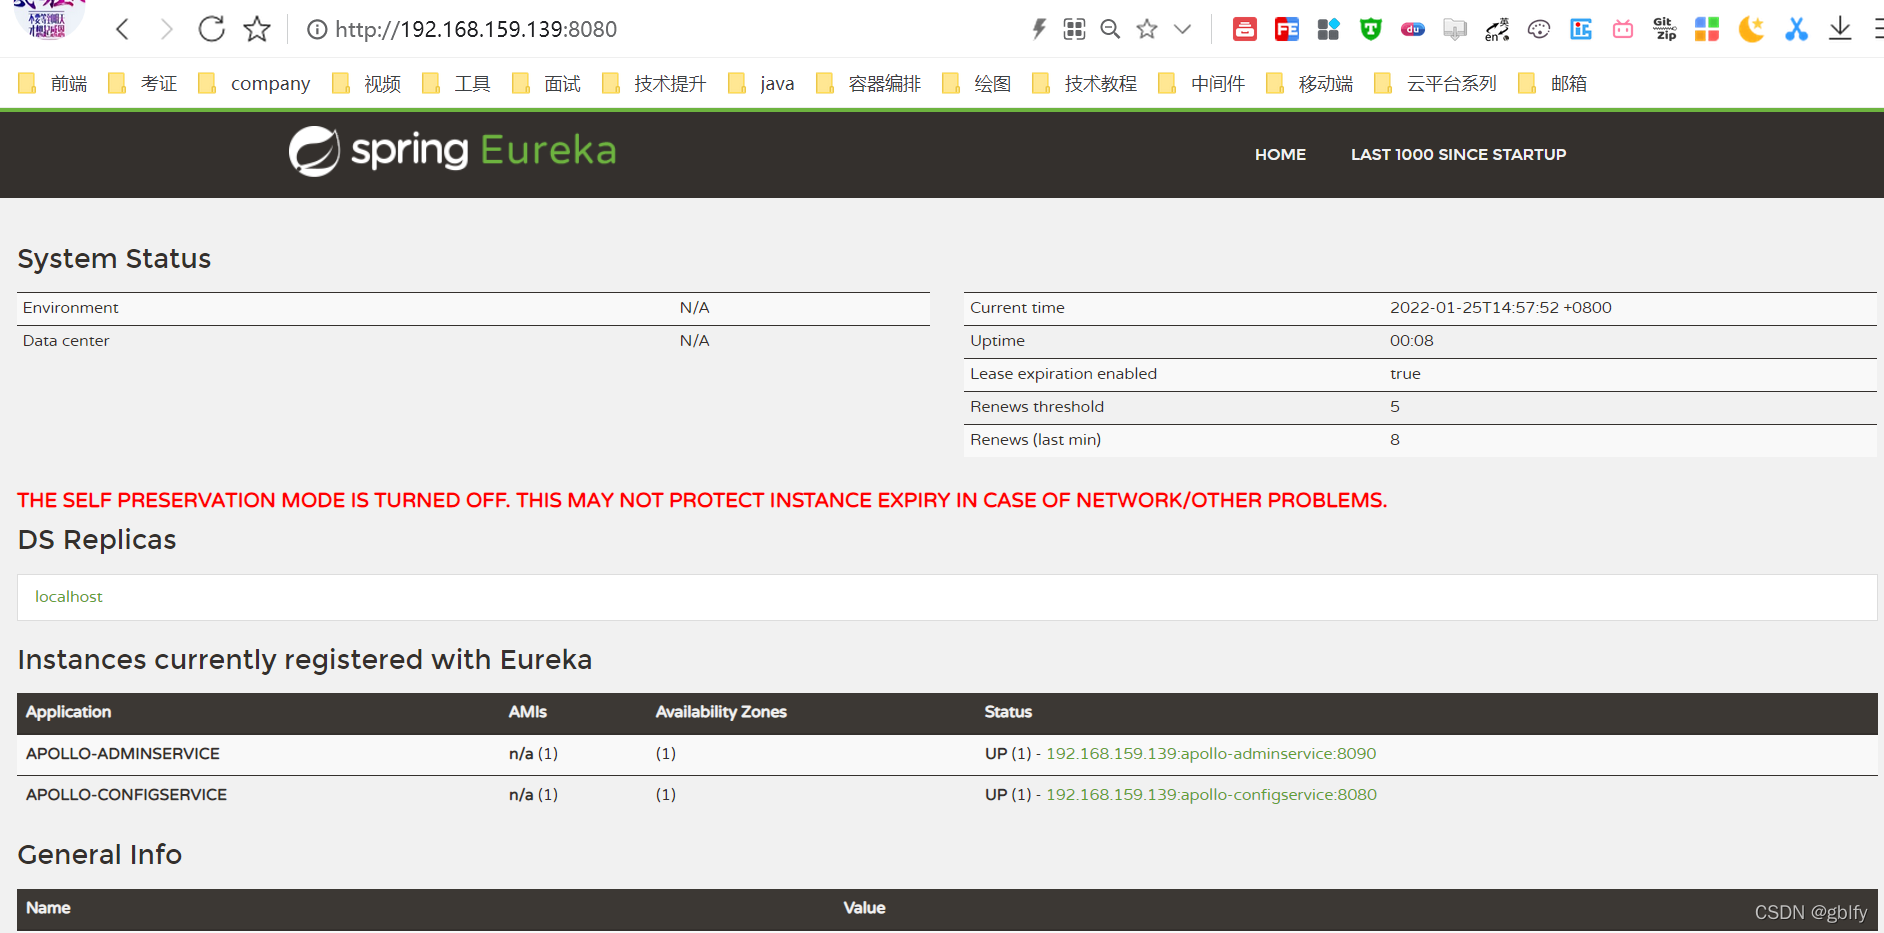This screenshot has height=933, width=1884.
Task: Click the site info icon in address bar
Action: pos(317,30)
